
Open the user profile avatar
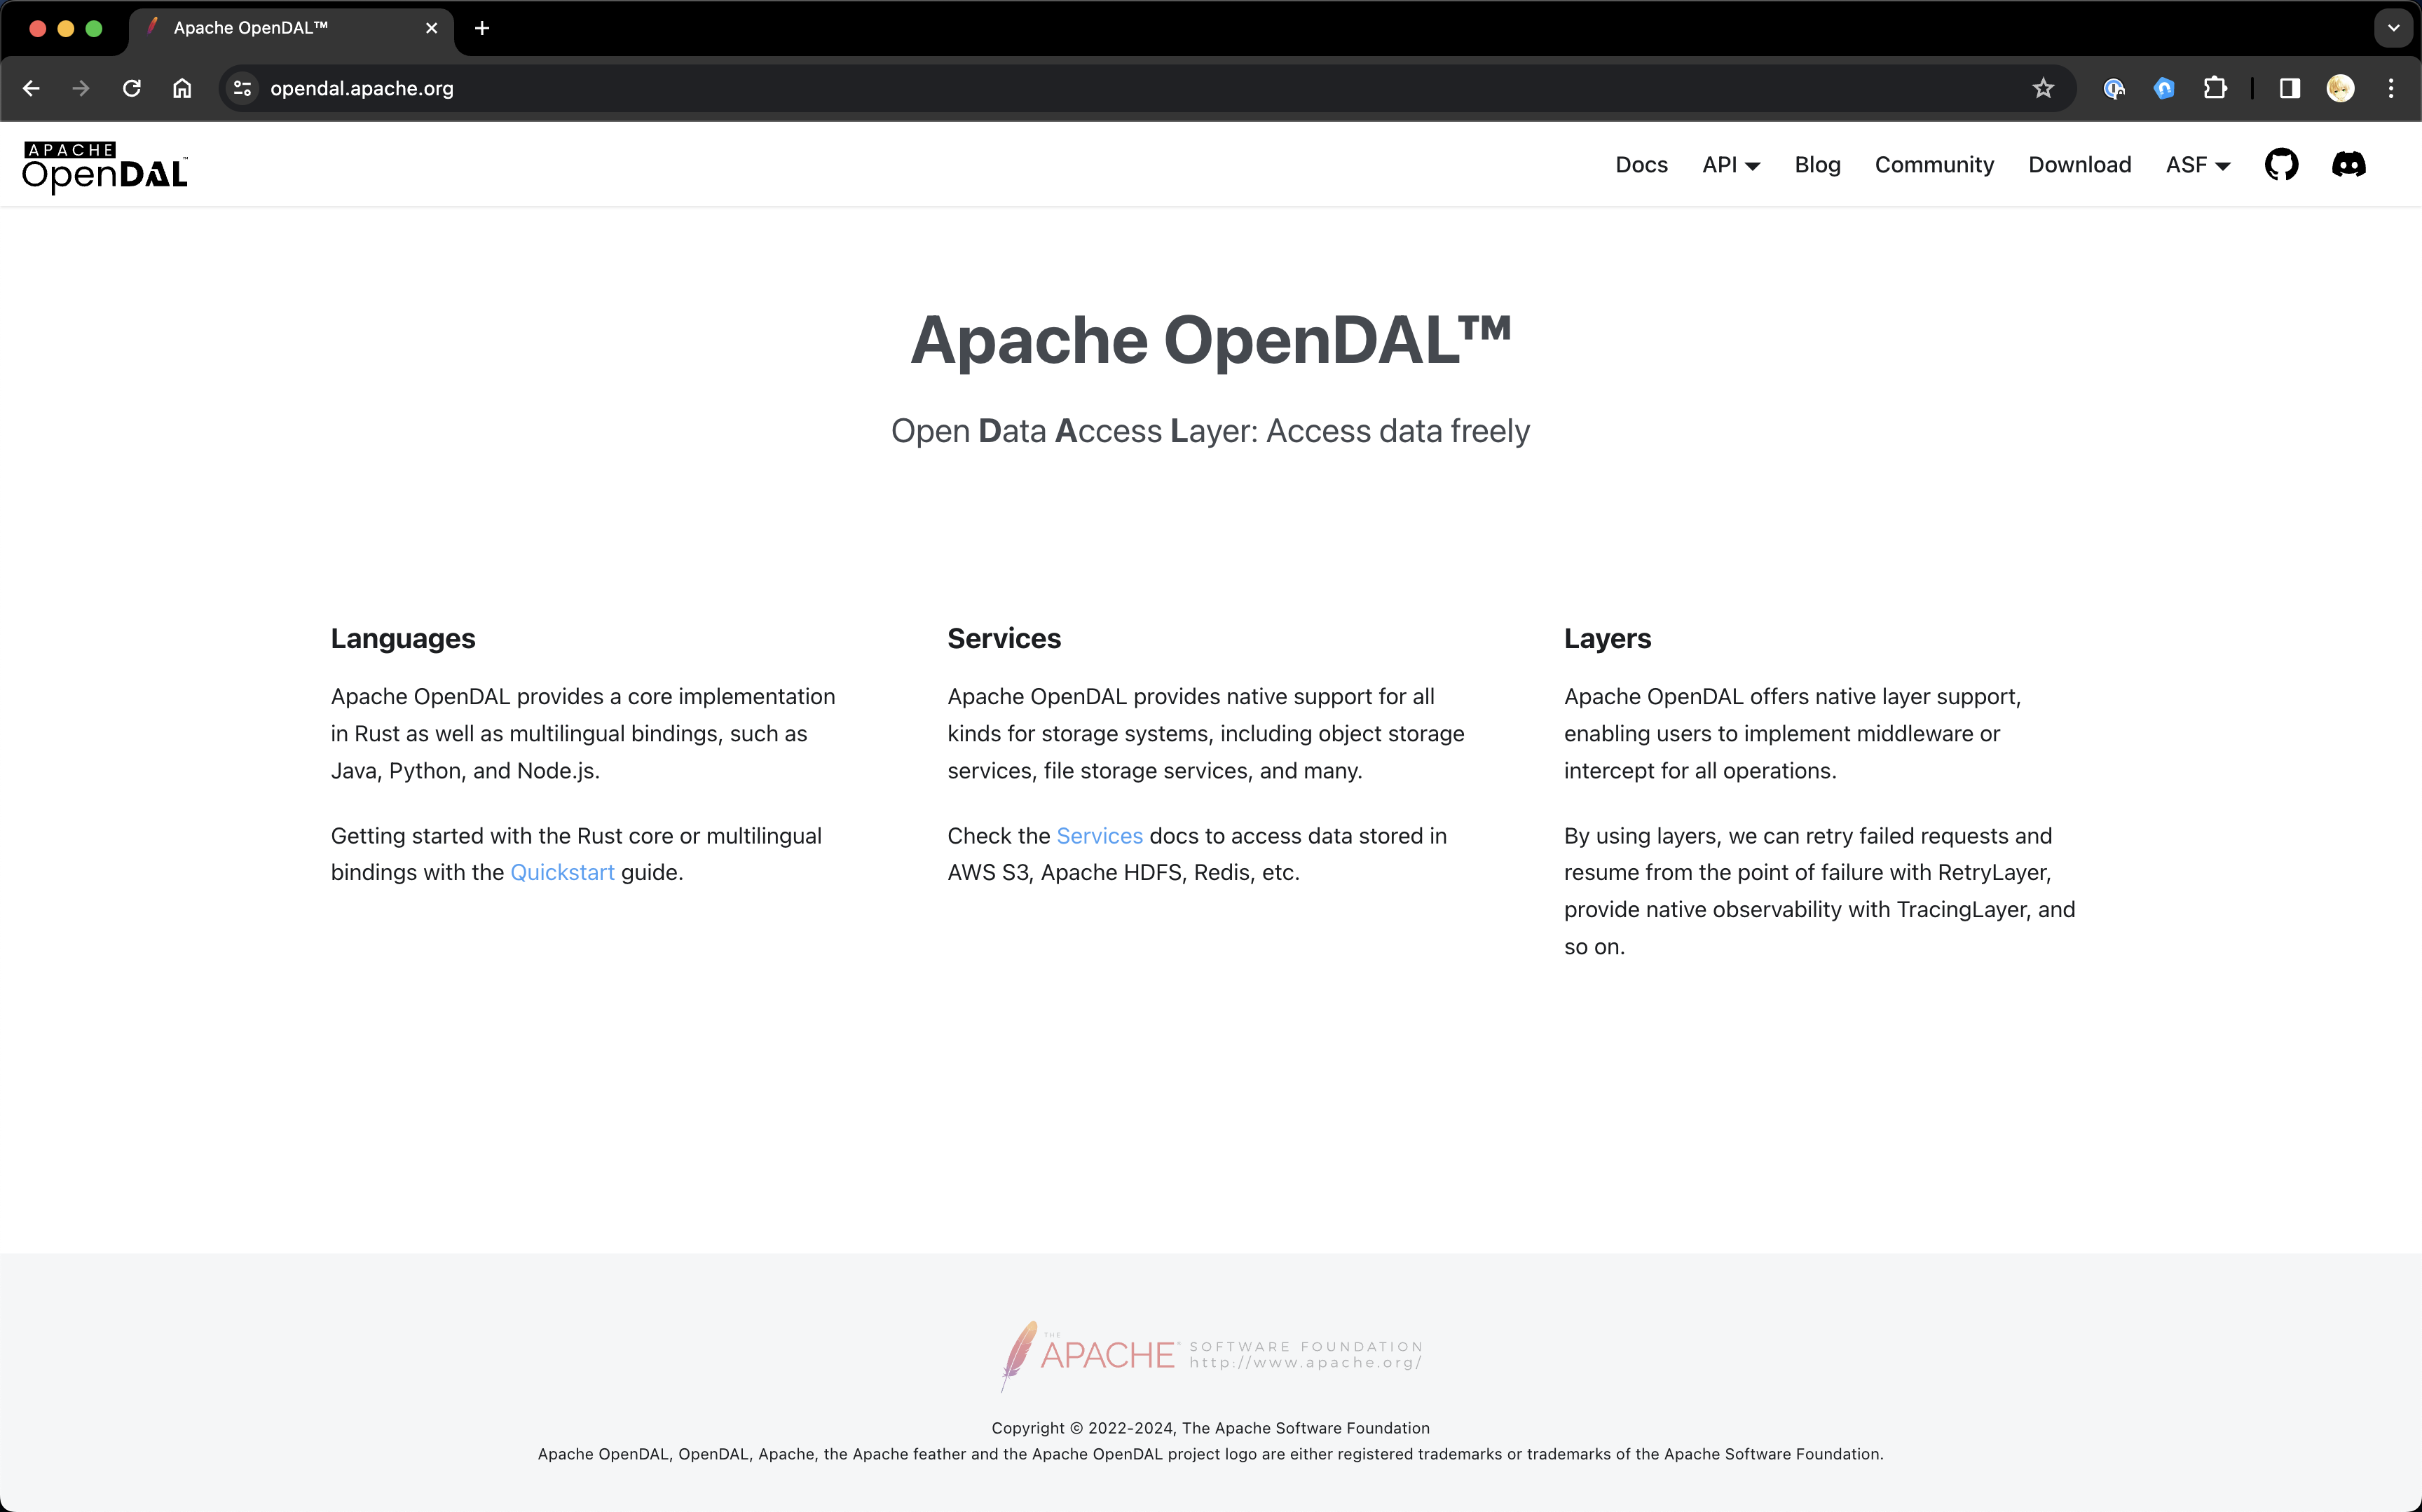(x=2340, y=88)
